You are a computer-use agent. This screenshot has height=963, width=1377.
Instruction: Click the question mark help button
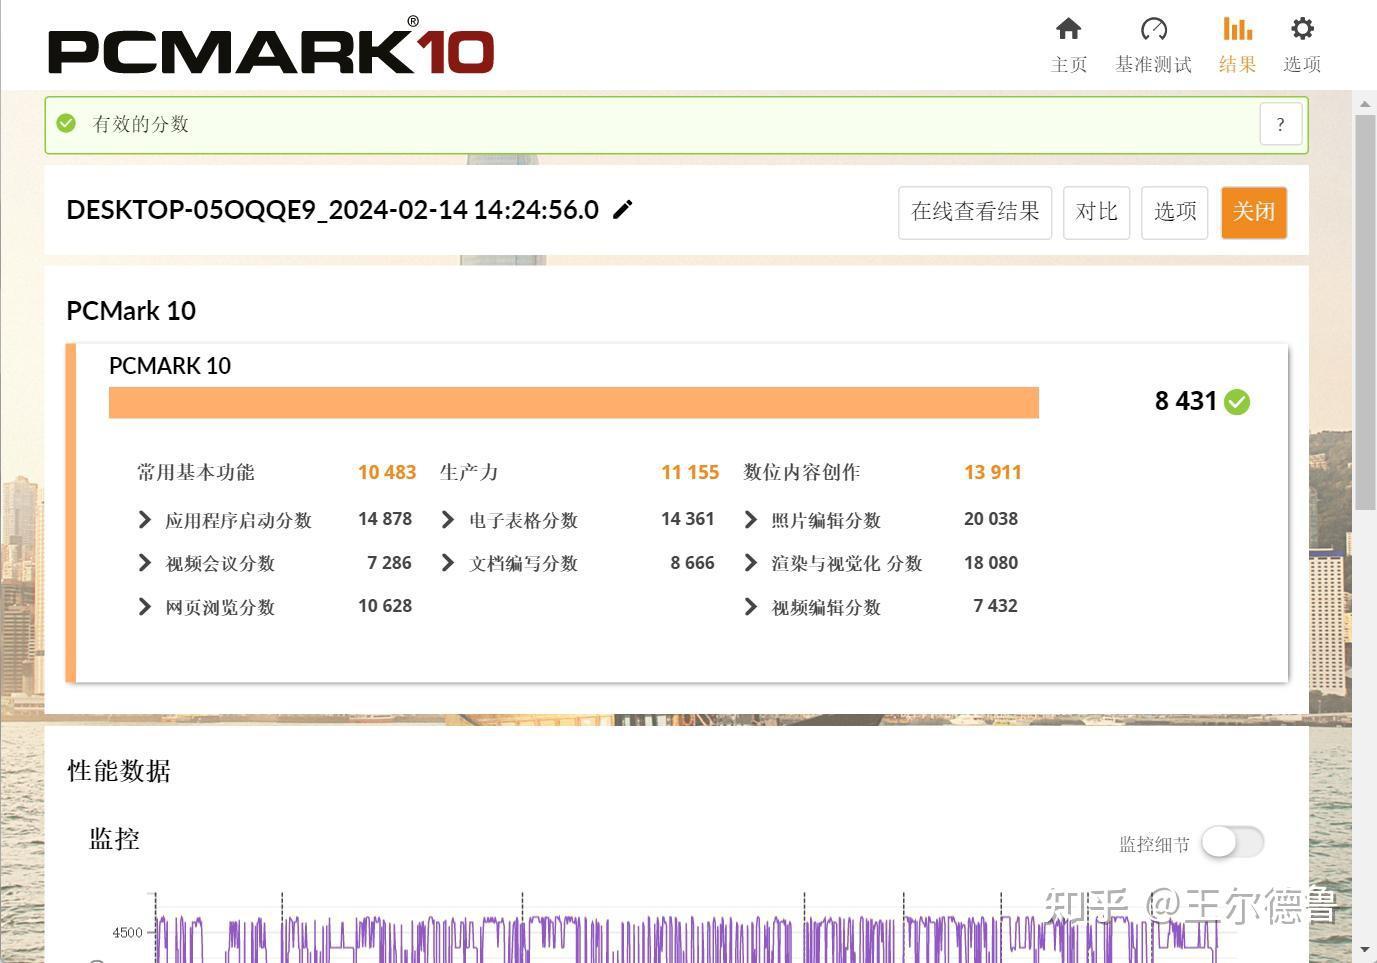tap(1280, 125)
